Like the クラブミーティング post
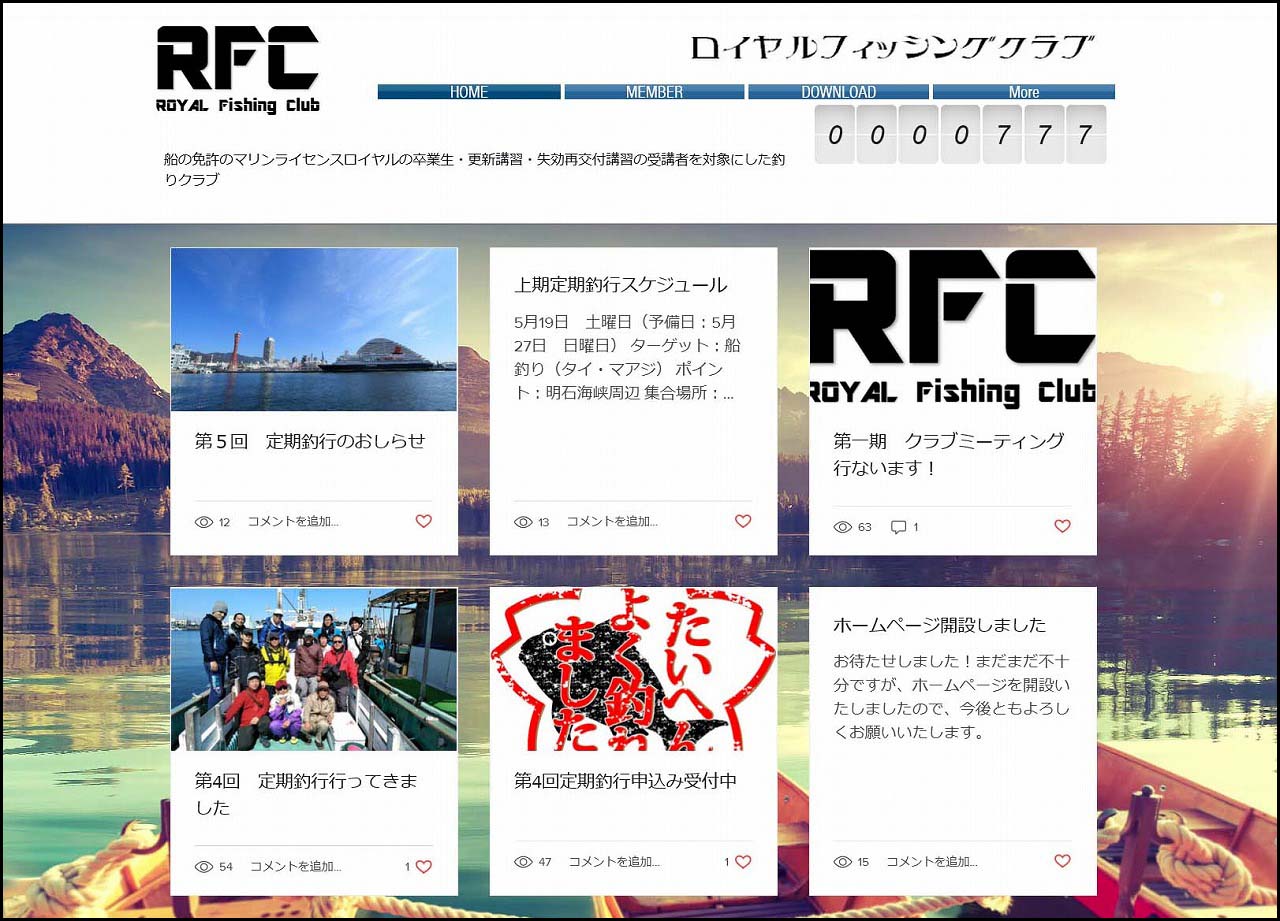Screen dimensions: 1280x921 [x=1062, y=526]
